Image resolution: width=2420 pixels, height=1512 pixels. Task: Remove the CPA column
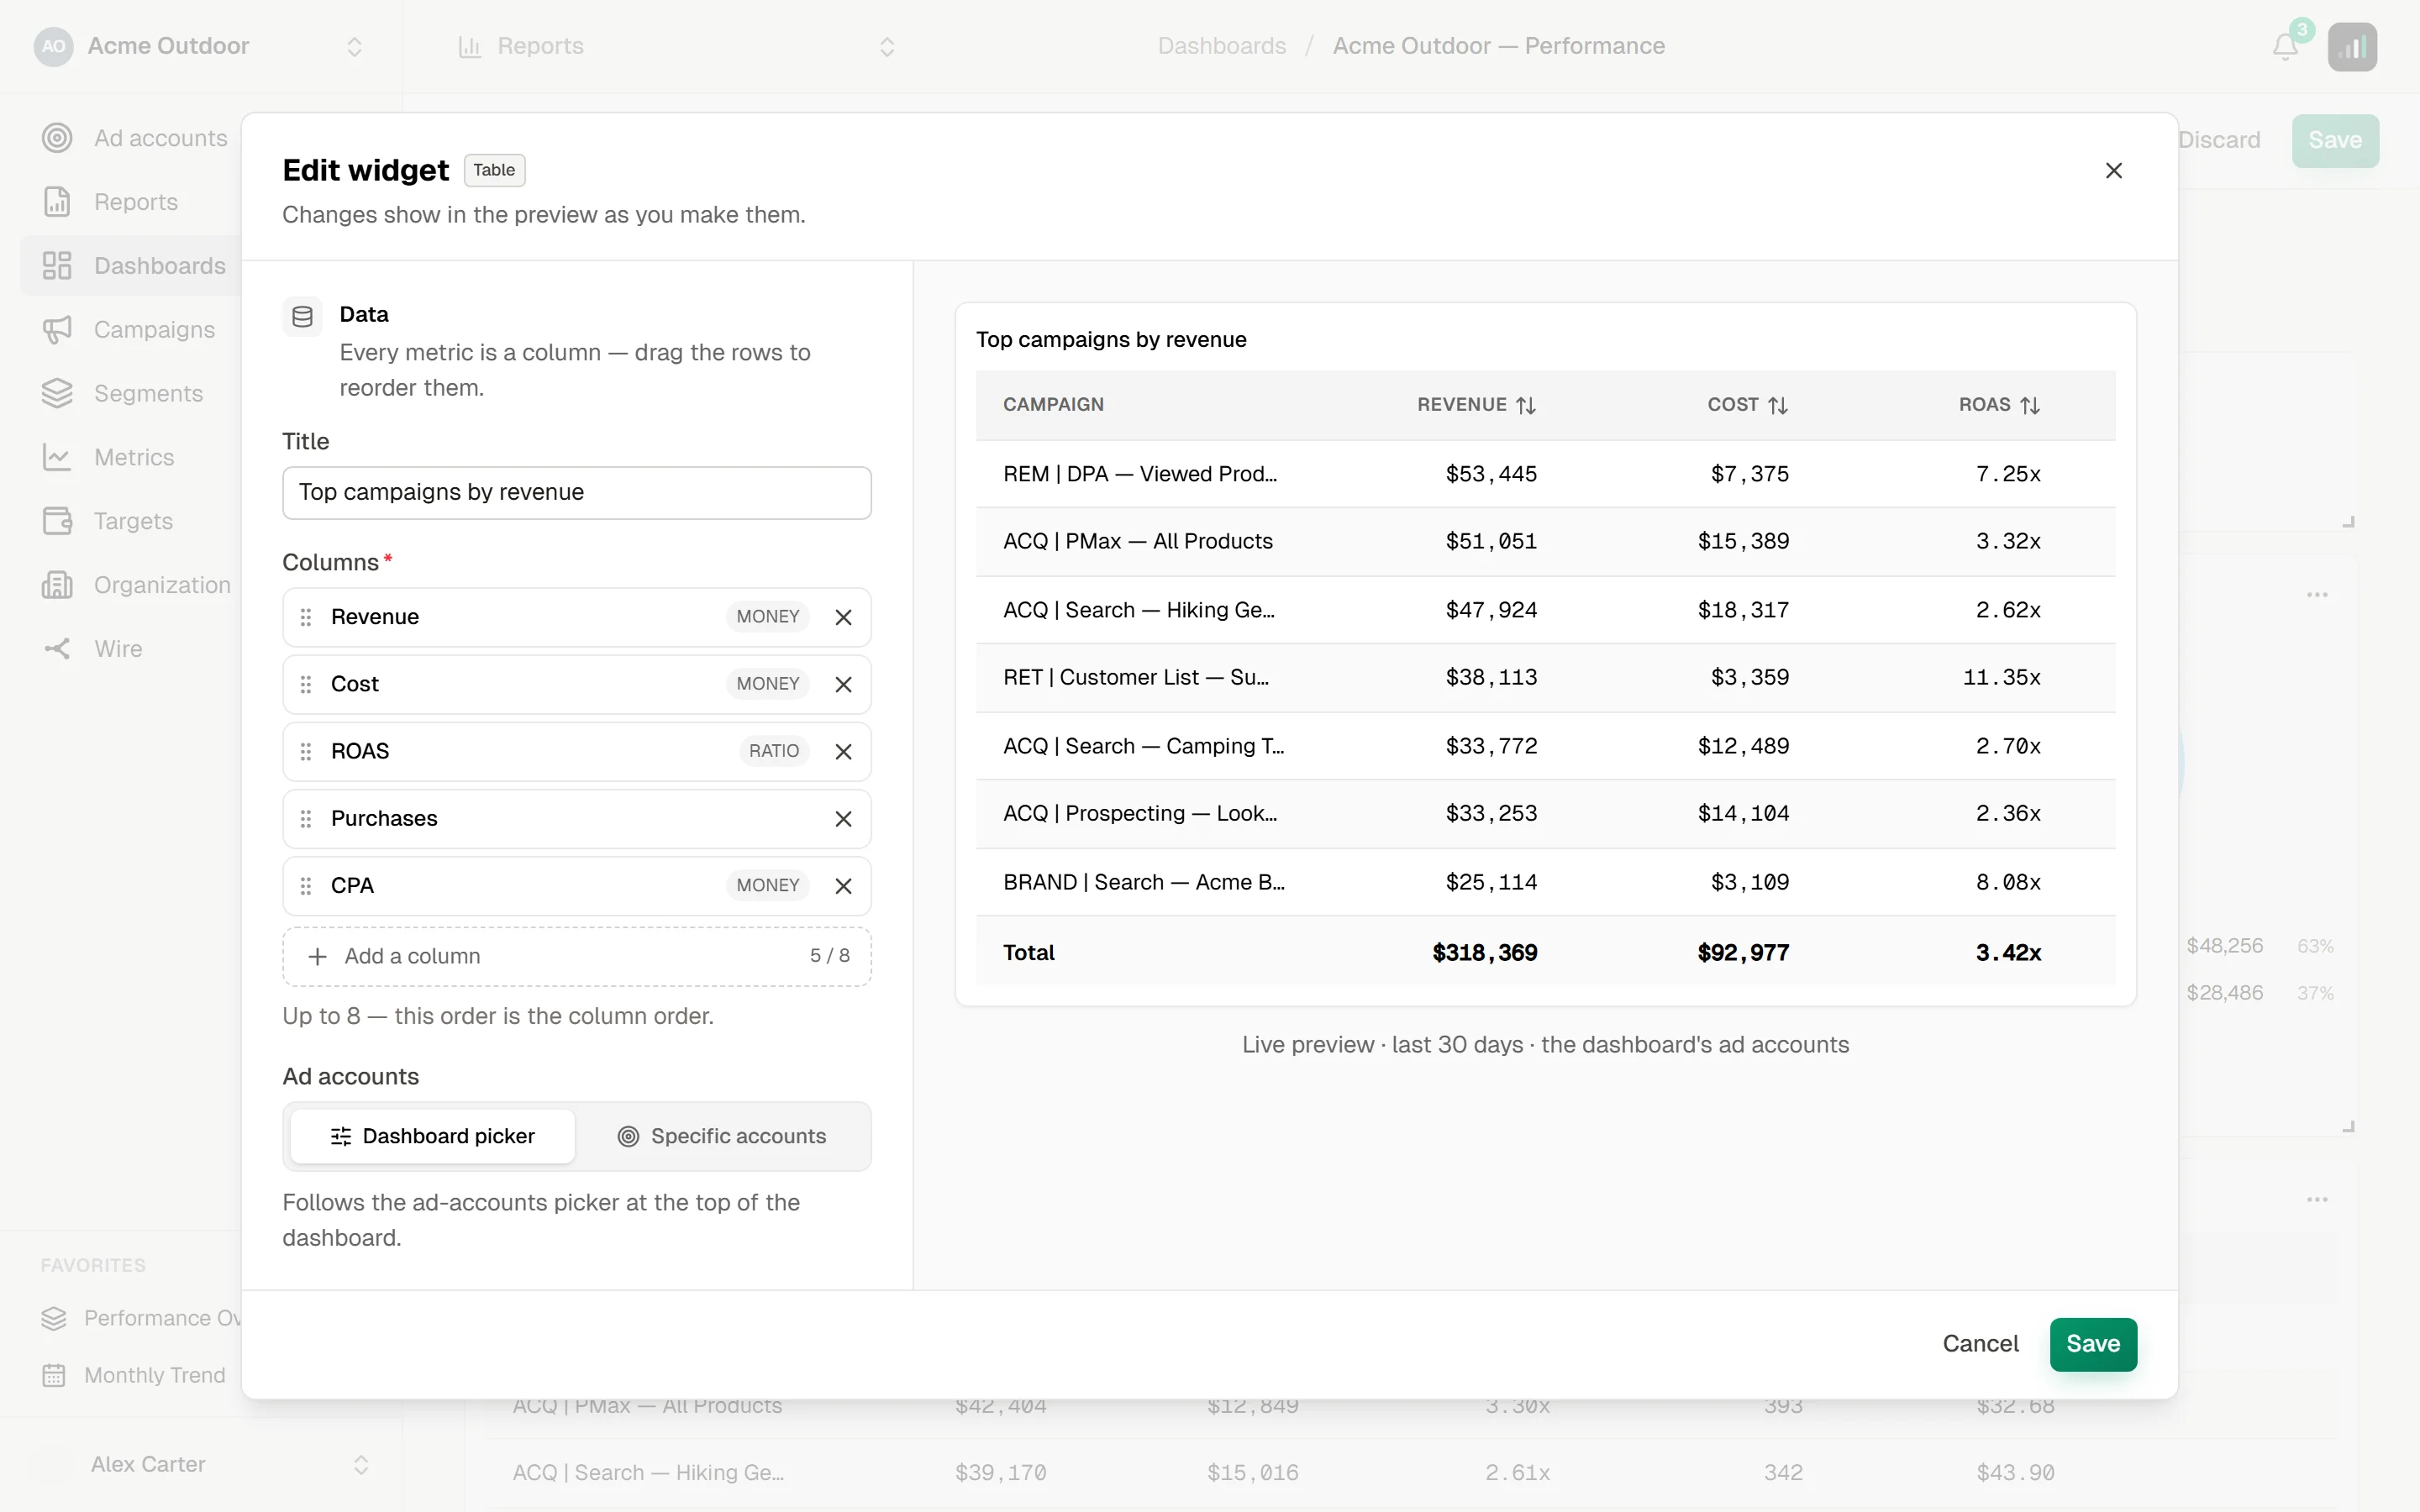tap(843, 886)
